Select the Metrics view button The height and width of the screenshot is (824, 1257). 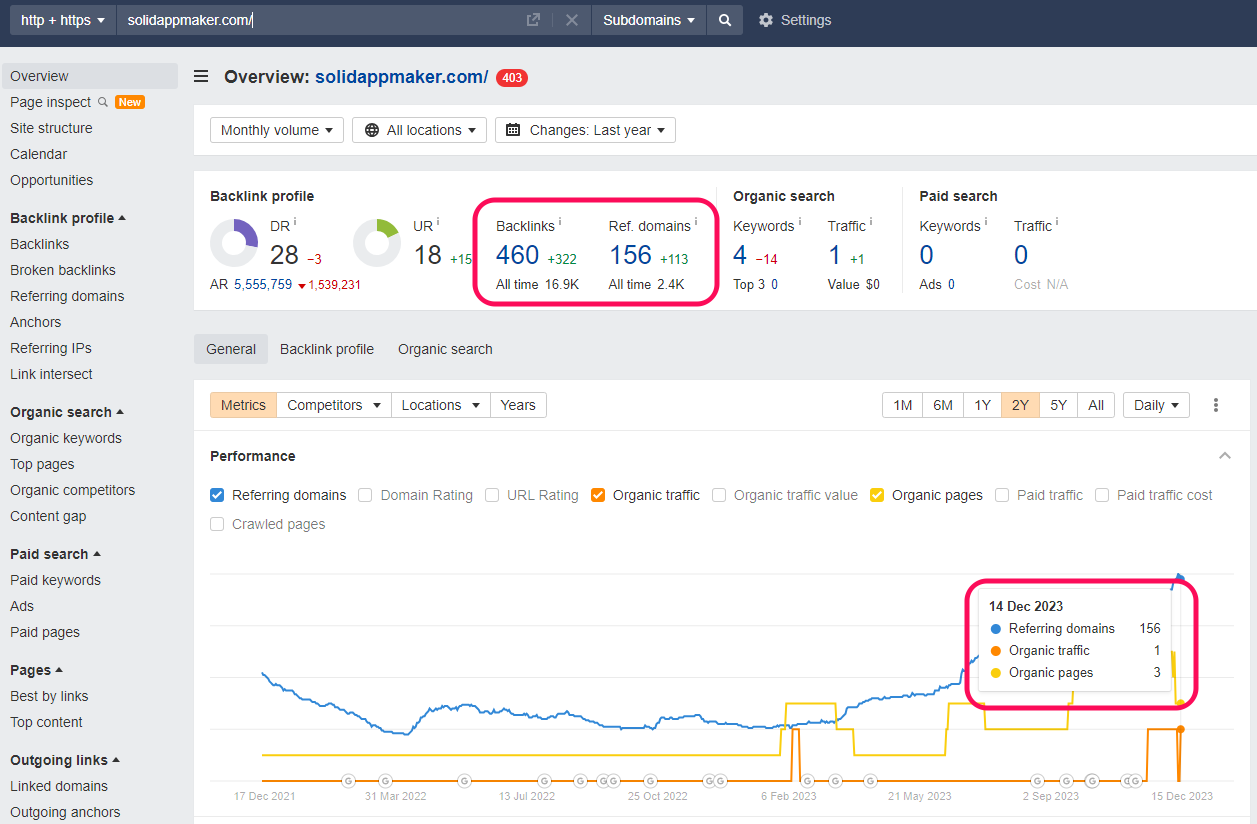243,405
